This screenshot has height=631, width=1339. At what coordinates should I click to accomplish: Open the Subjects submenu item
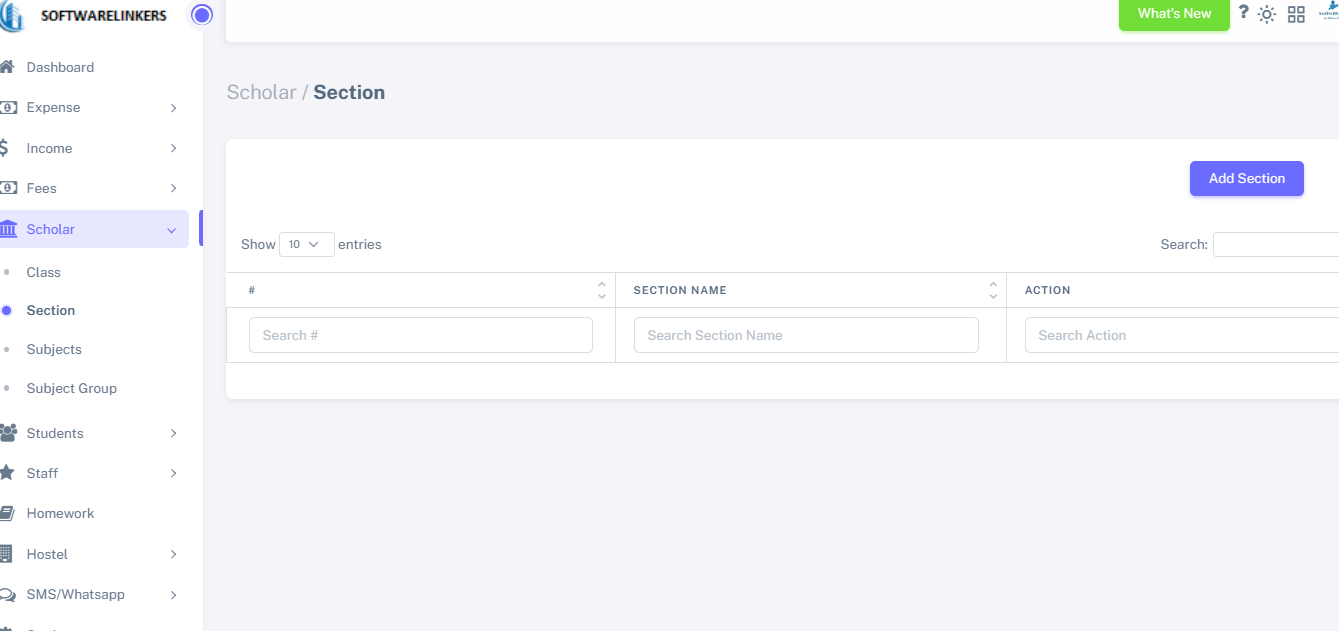(54, 349)
